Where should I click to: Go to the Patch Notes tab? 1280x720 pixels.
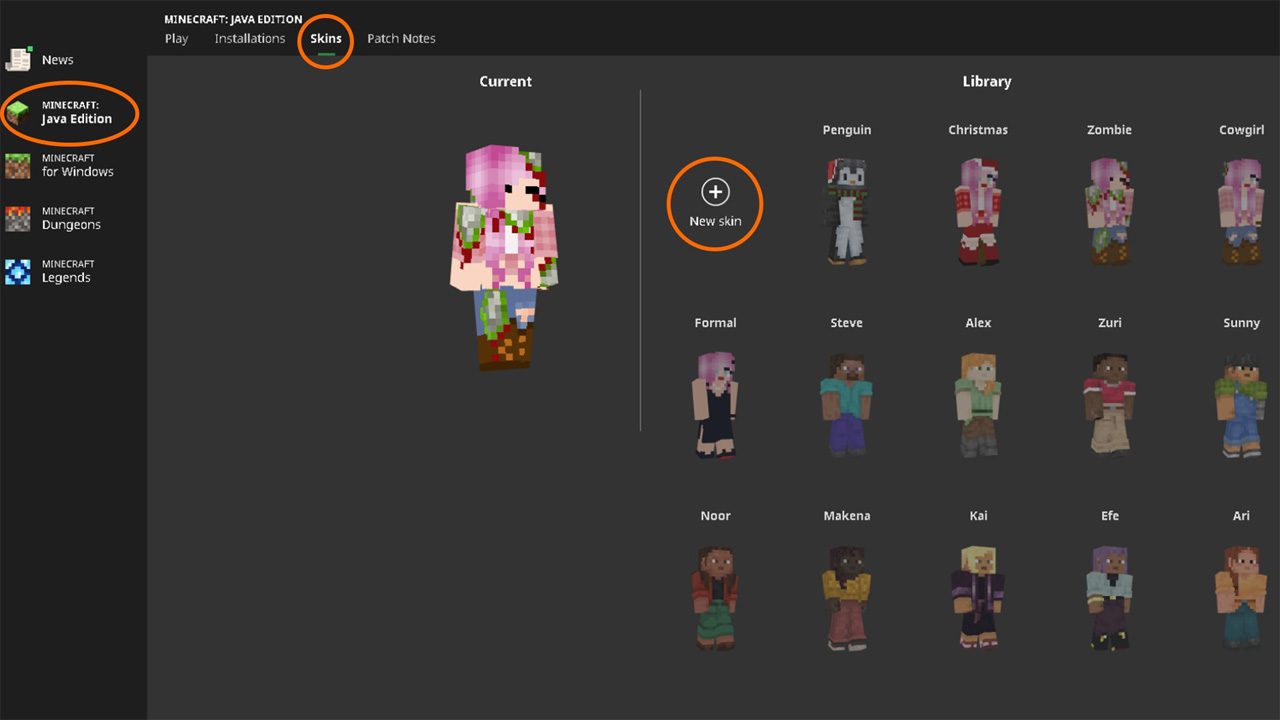(401, 39)
